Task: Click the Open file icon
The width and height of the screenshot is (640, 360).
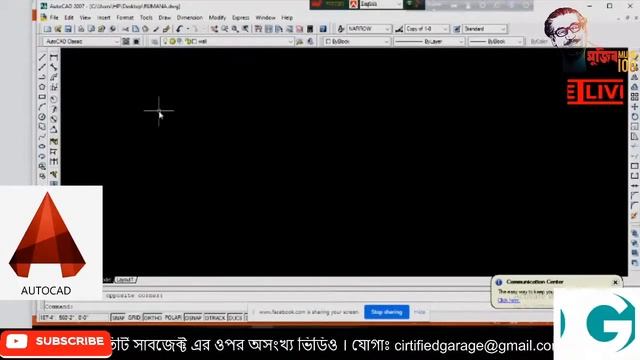Action: (x=58, y=29)
